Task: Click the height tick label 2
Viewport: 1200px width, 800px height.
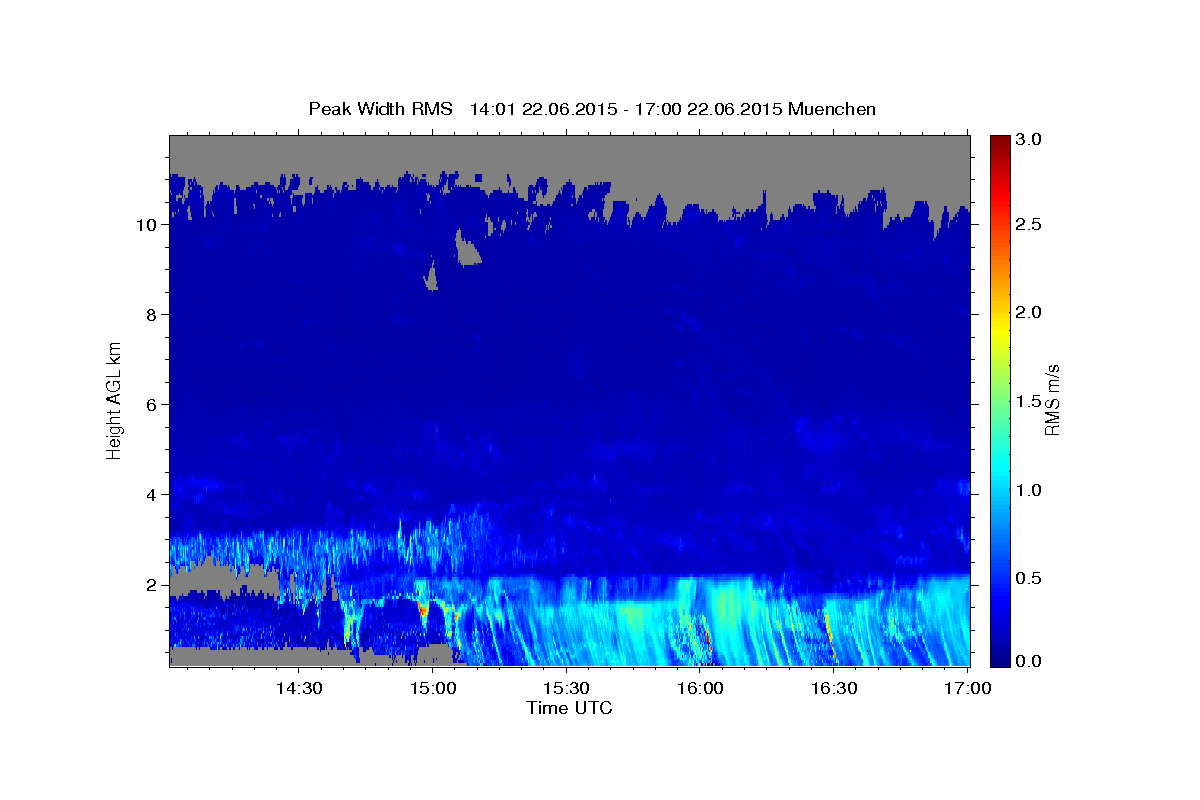Action: [x=151, y=585]
